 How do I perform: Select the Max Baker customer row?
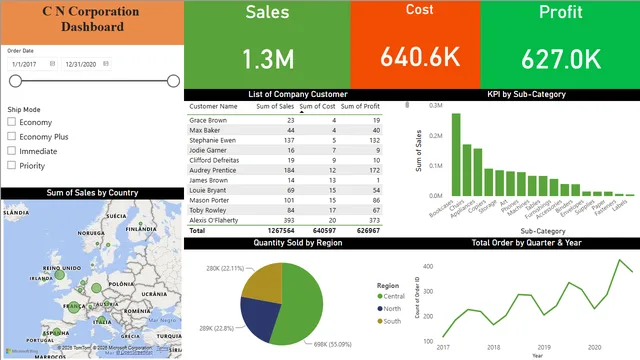[284, 130]
